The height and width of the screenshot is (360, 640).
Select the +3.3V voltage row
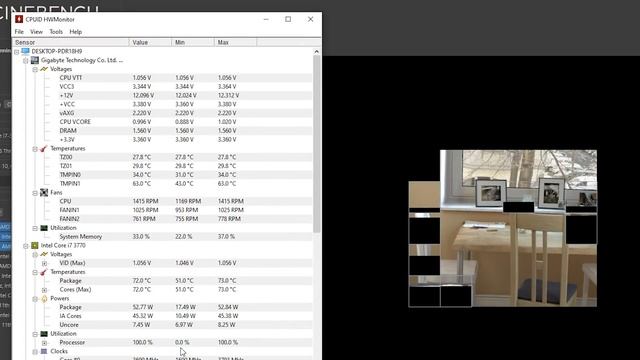click(162, 140)
